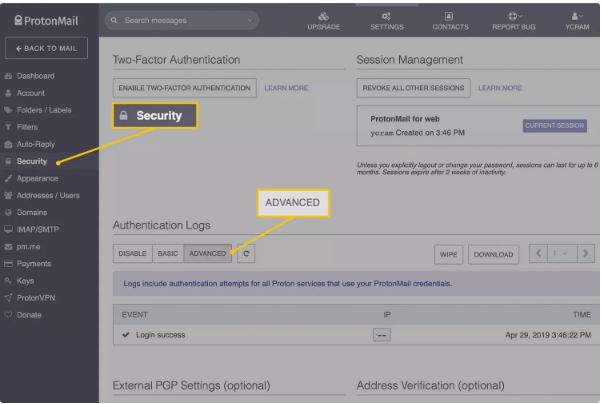Open the YCRAM user account dropdown
This screenshot has width=602, height=404.
click(x=579, y=20)
